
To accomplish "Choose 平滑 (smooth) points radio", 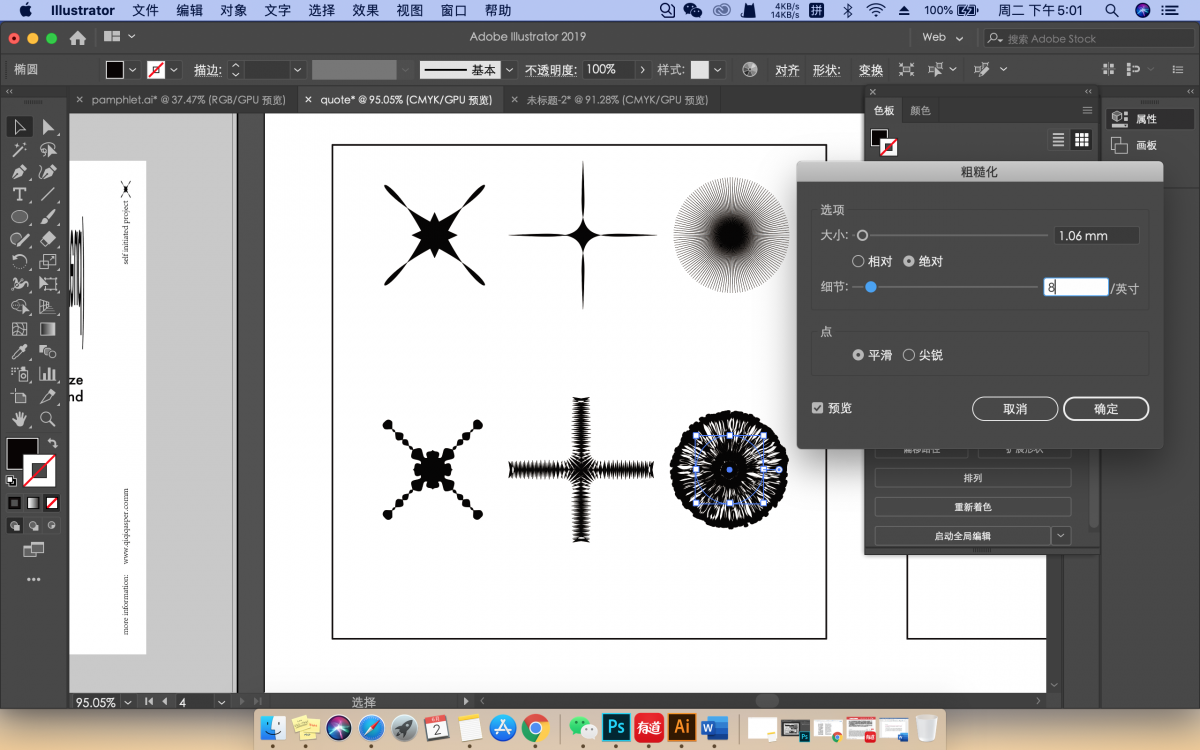I will (858, 355).
